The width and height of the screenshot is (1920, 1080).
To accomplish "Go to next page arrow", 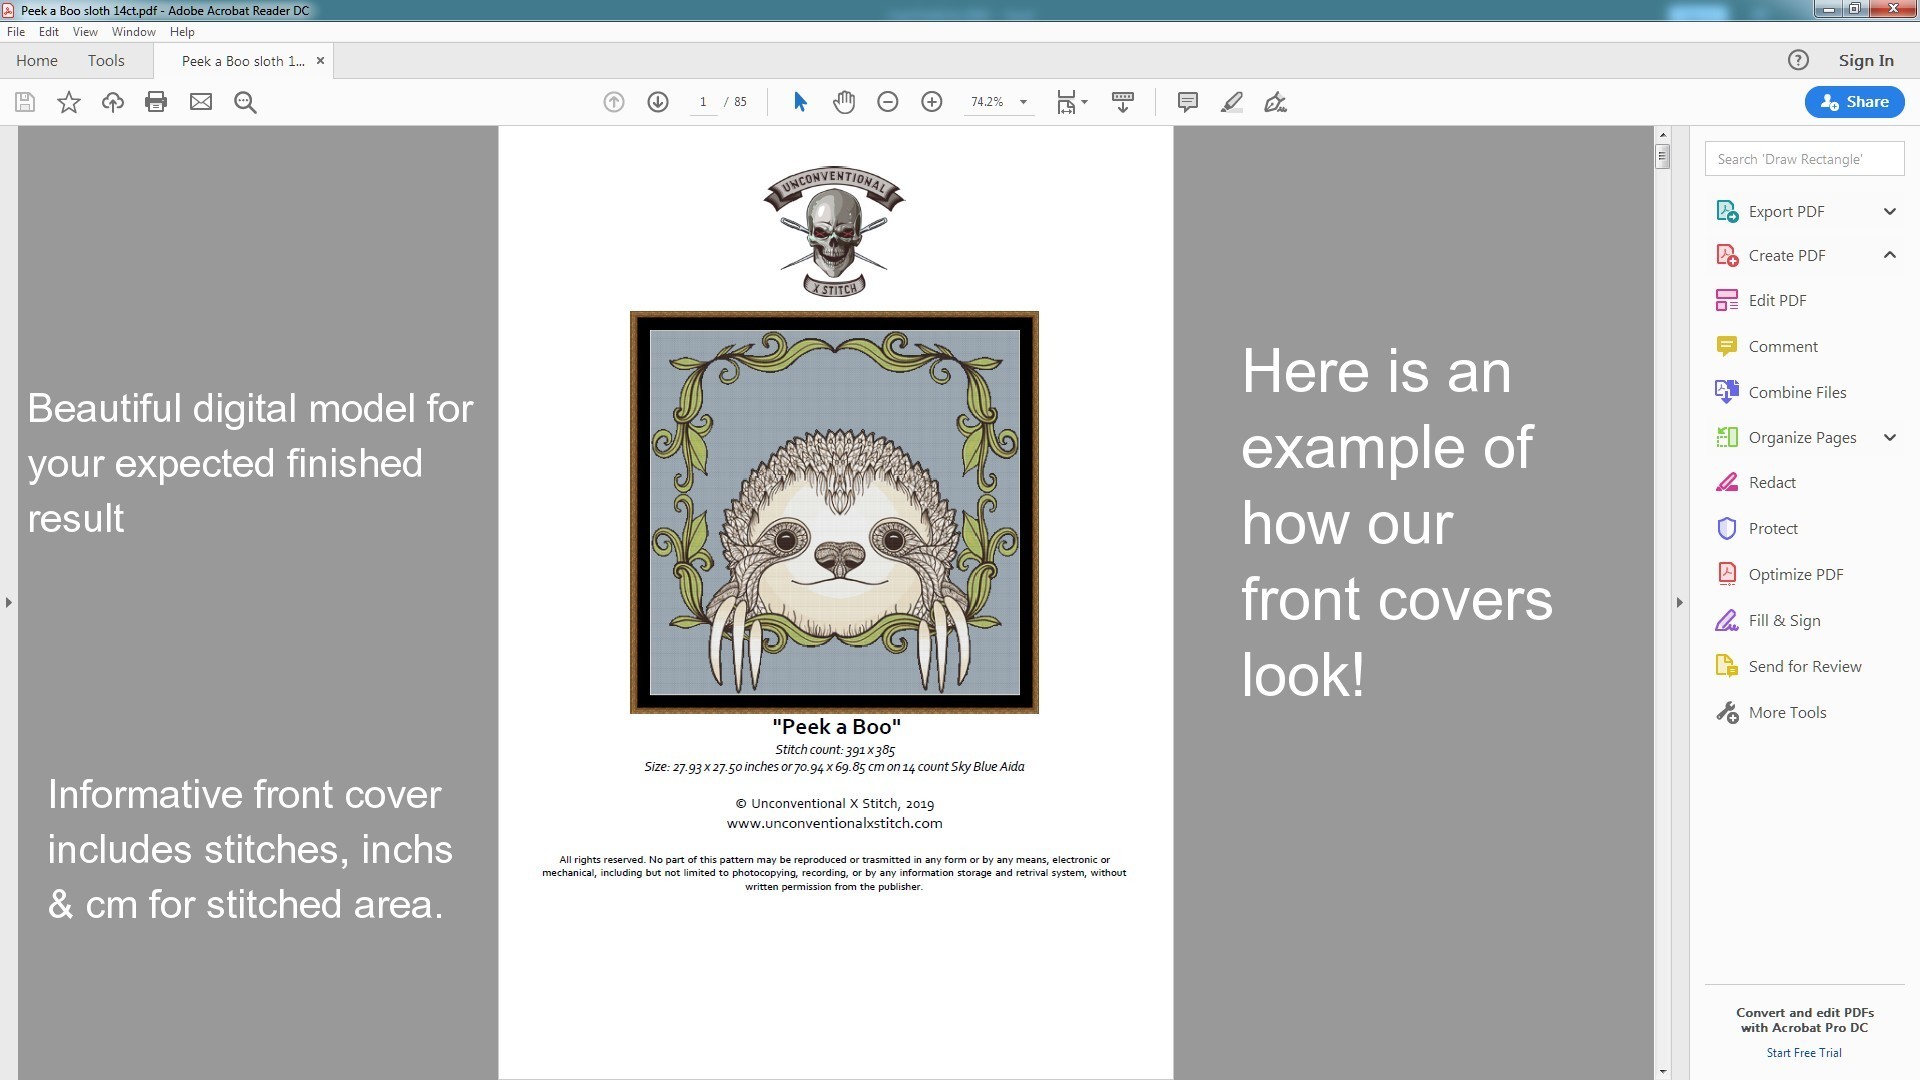I will tap(658, 102).
